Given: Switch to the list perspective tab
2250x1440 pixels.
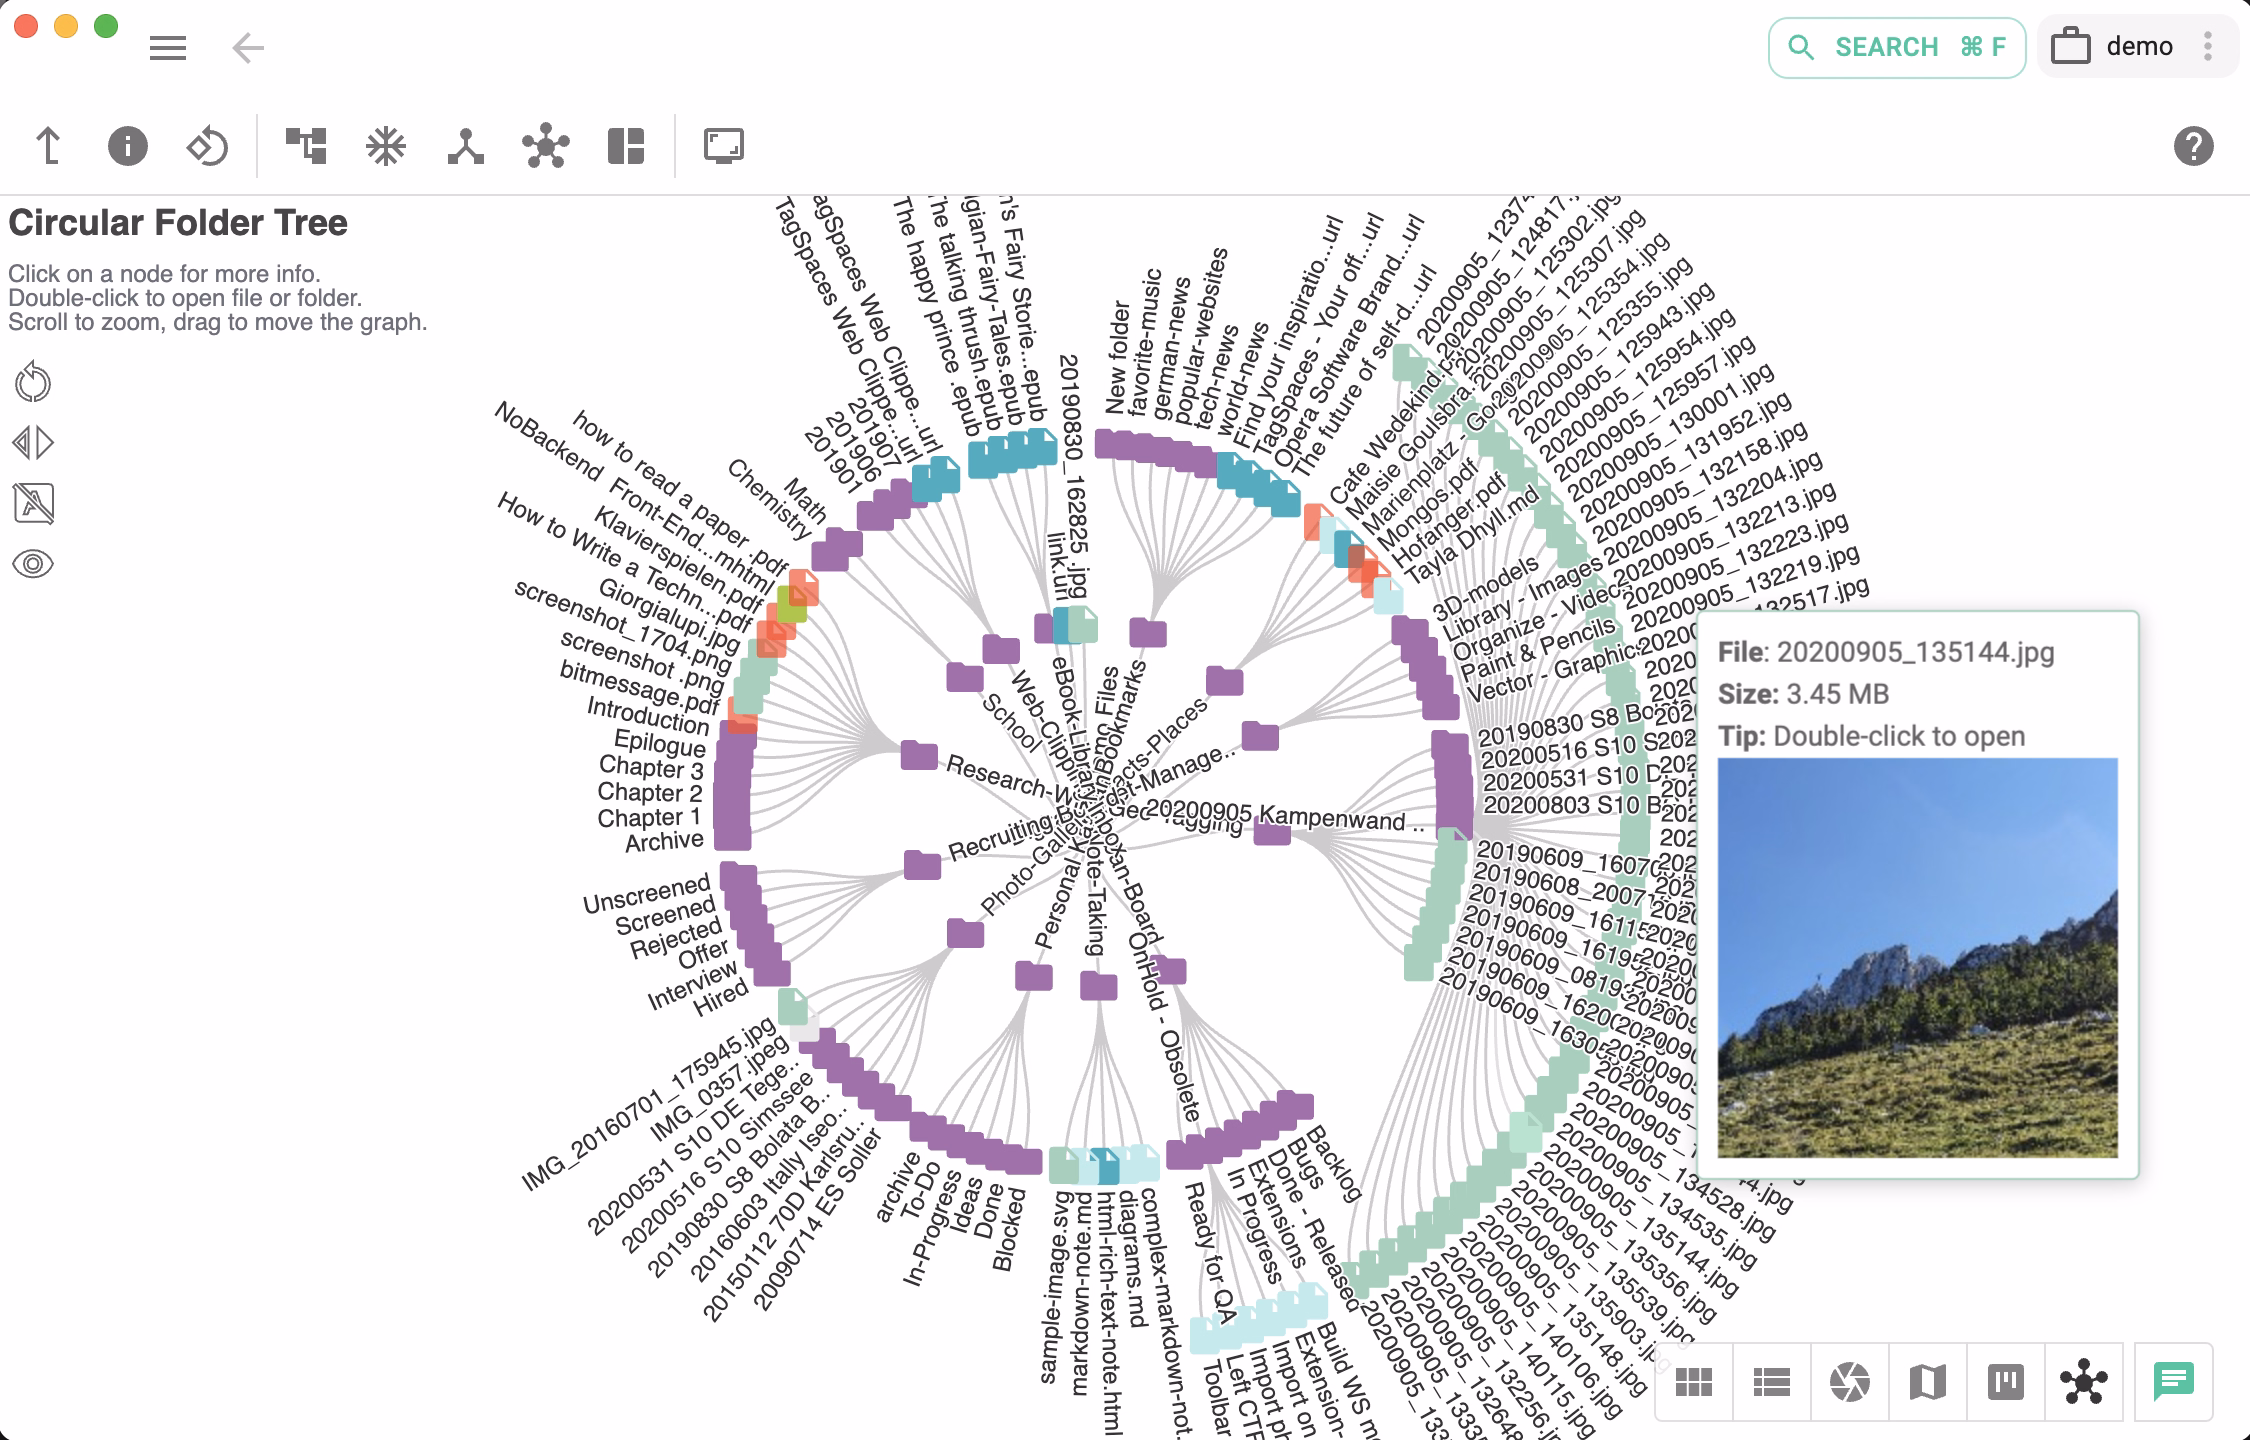Looking at the screenshot, I should (x=1770, y=1382).
